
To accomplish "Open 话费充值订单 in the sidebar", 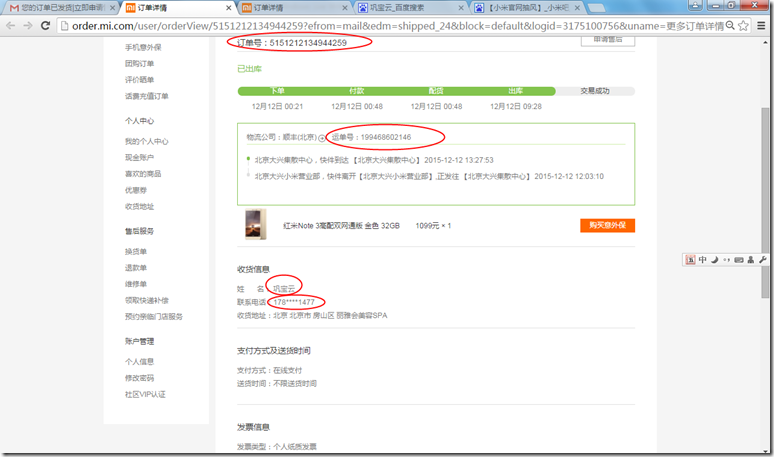I will pos(147,96).
